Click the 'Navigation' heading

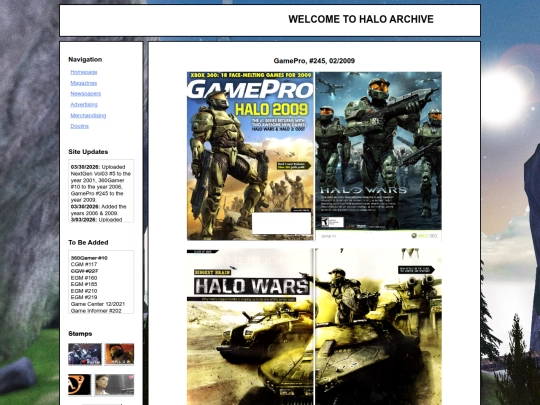[x=85, y=59]
